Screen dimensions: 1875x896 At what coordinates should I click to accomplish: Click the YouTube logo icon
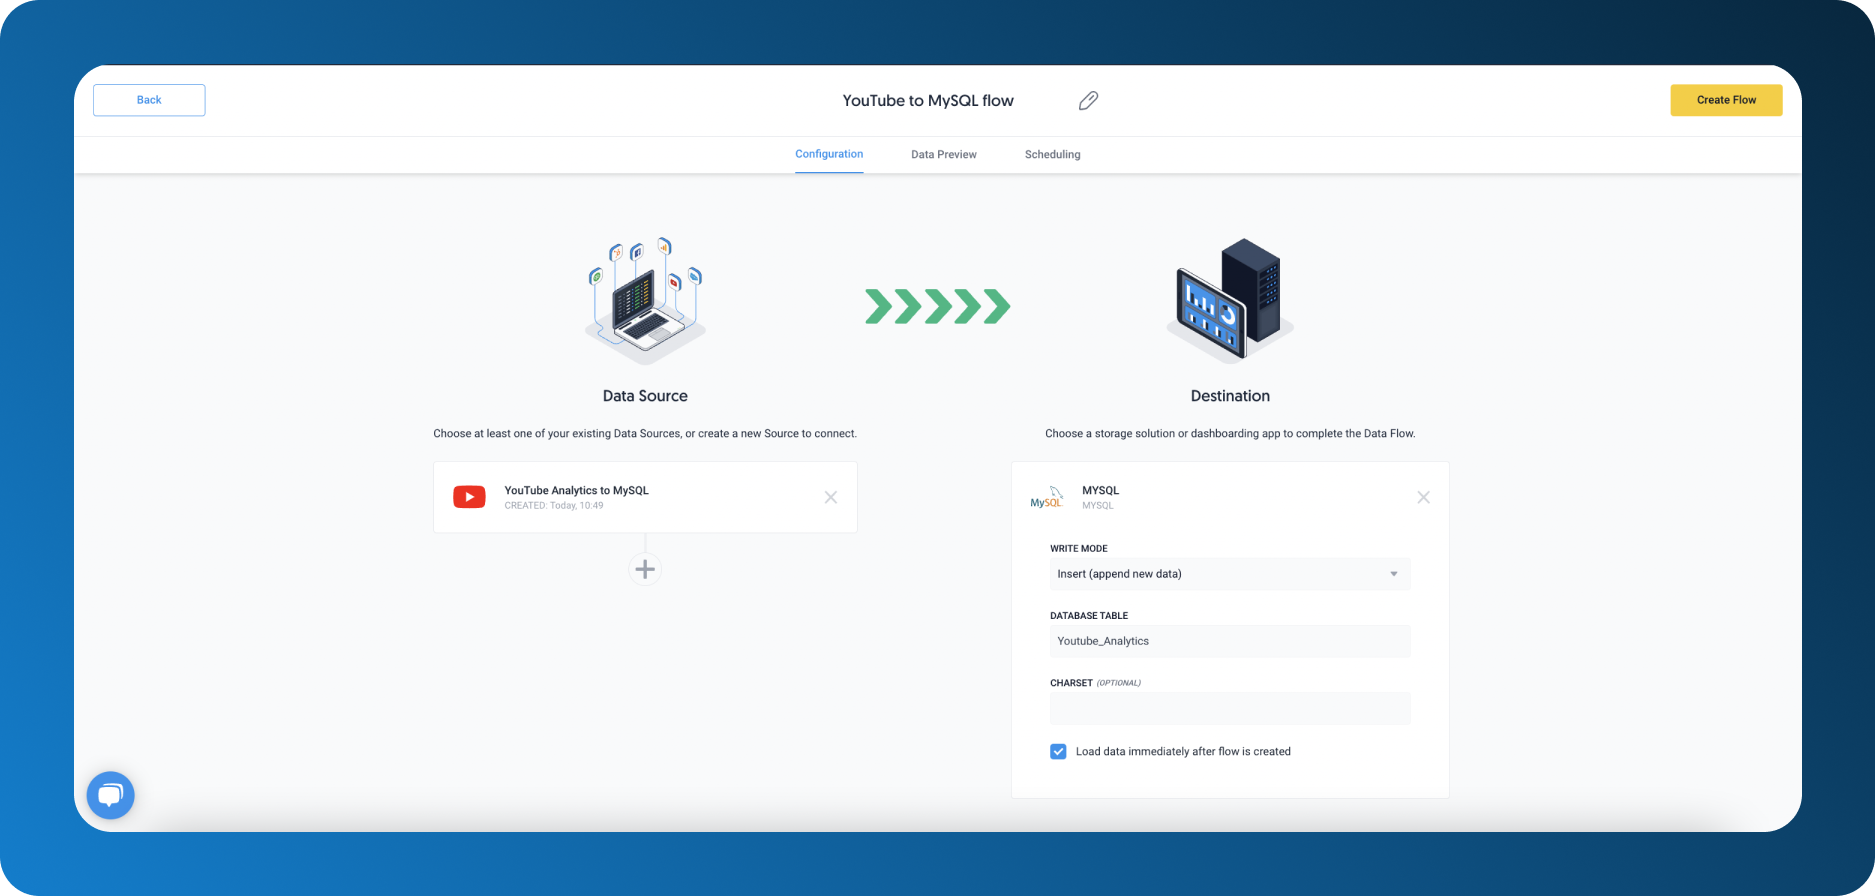[x=469, y=497]
